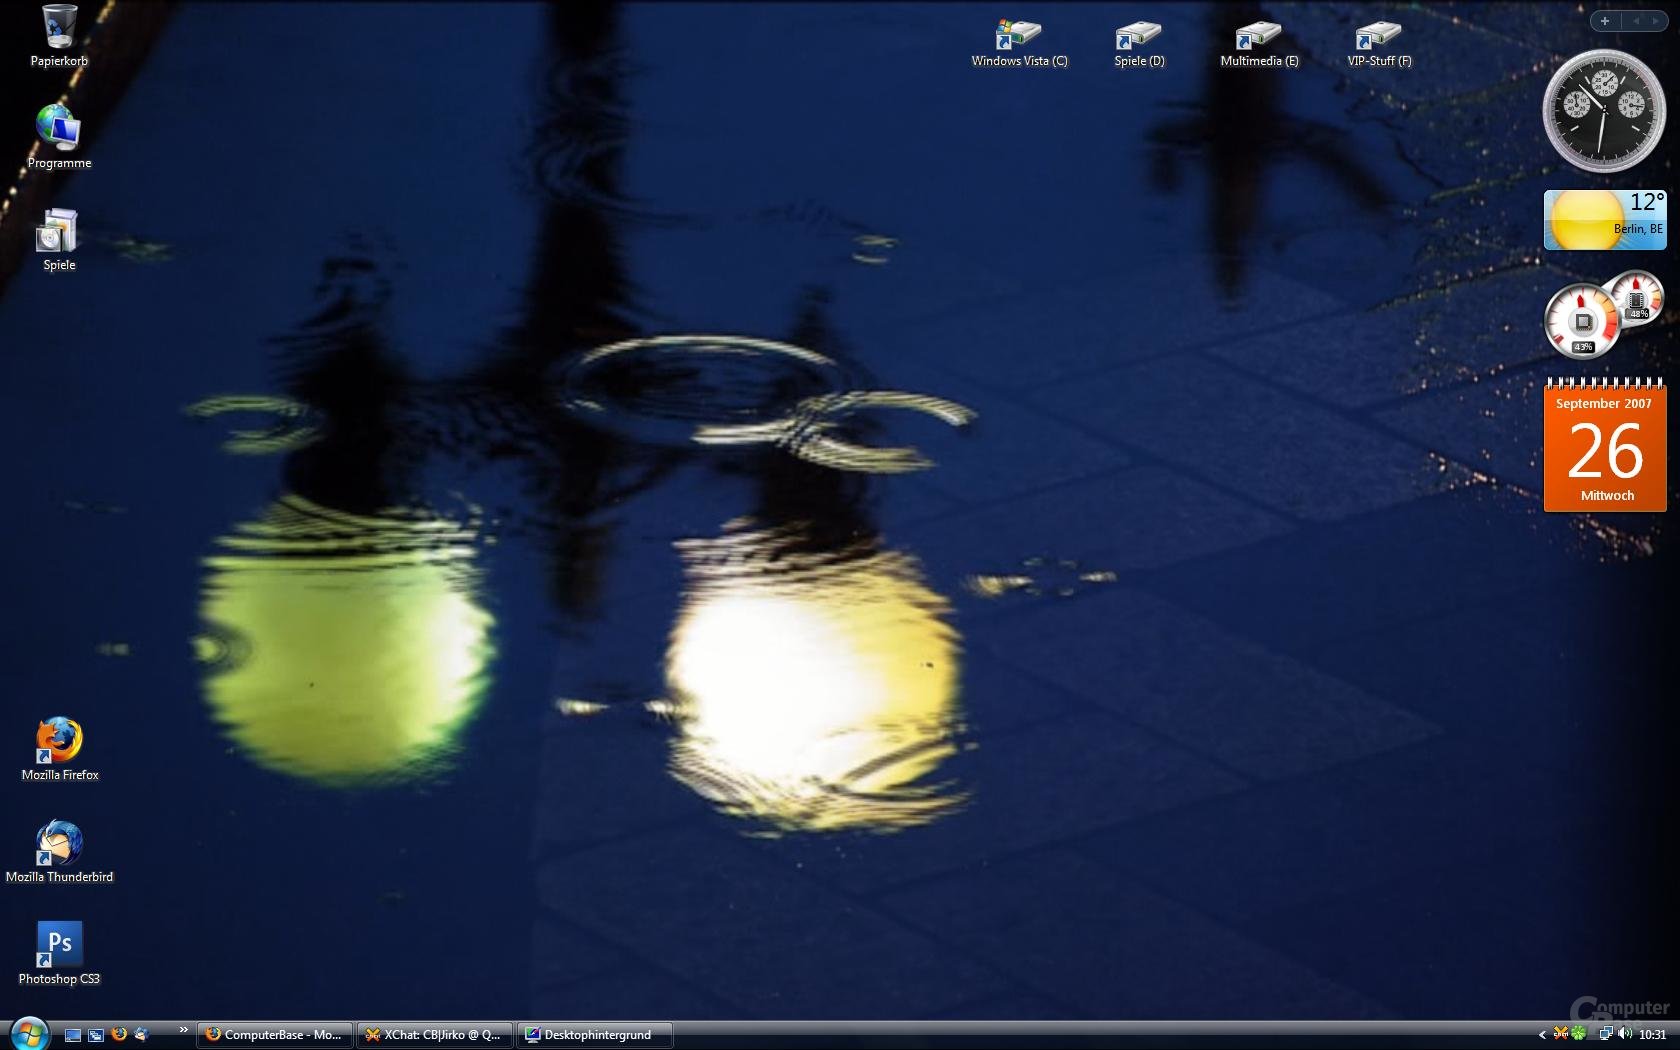Open the Windows Start orb
Viewport: 1680px width, 1050px height.
click(28, 1034)
